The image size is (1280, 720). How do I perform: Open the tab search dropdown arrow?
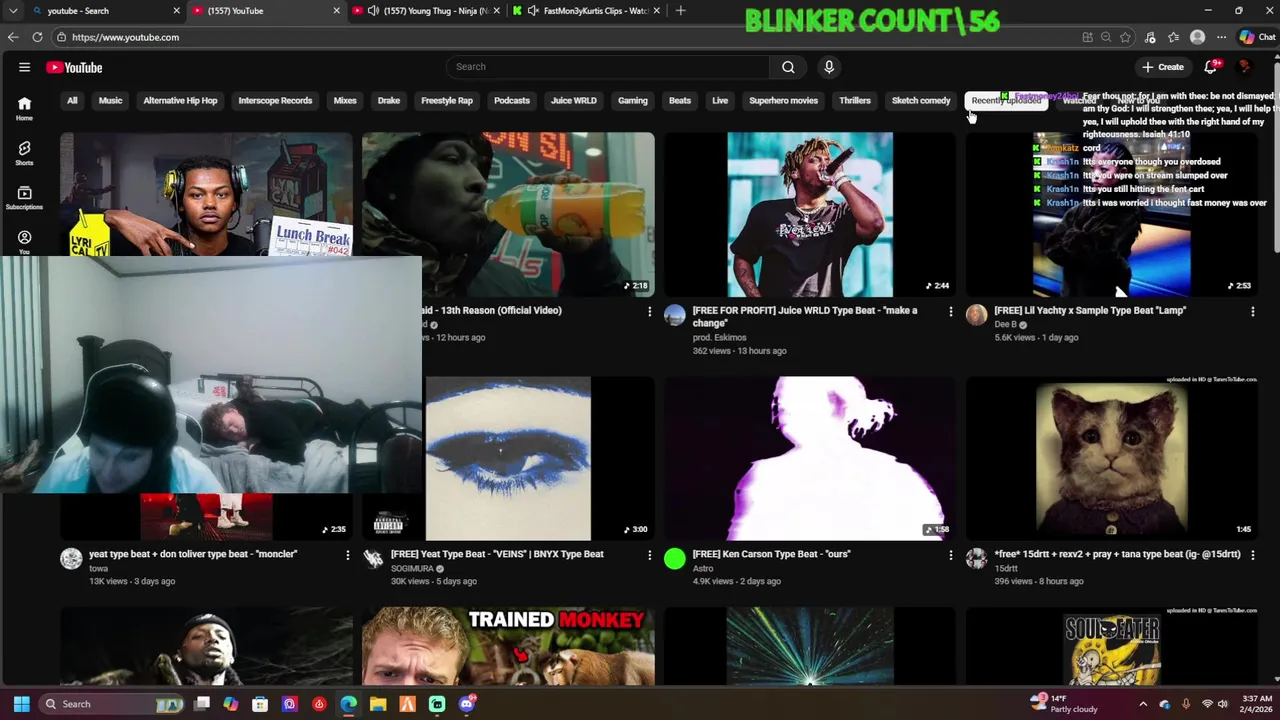click(x=13, y=11)
